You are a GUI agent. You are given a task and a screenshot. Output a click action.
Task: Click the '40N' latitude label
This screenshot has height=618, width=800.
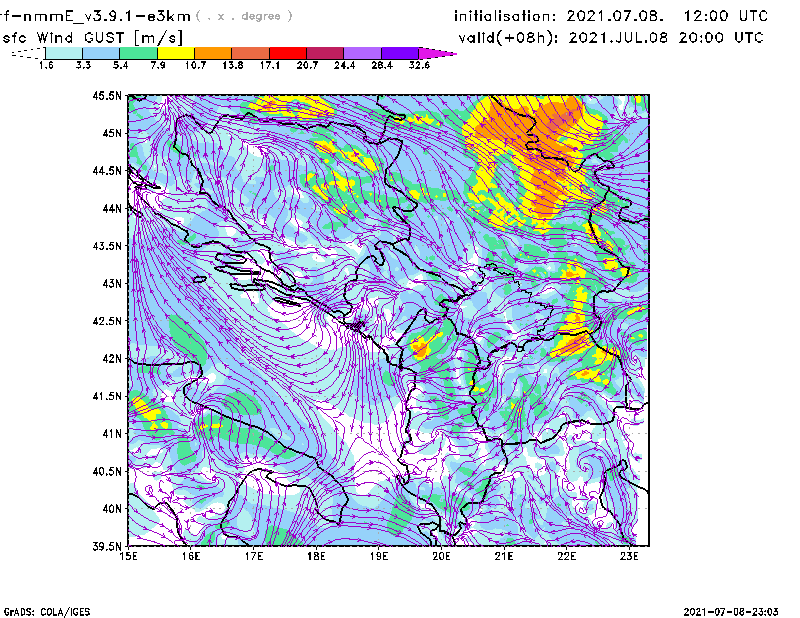112,509
